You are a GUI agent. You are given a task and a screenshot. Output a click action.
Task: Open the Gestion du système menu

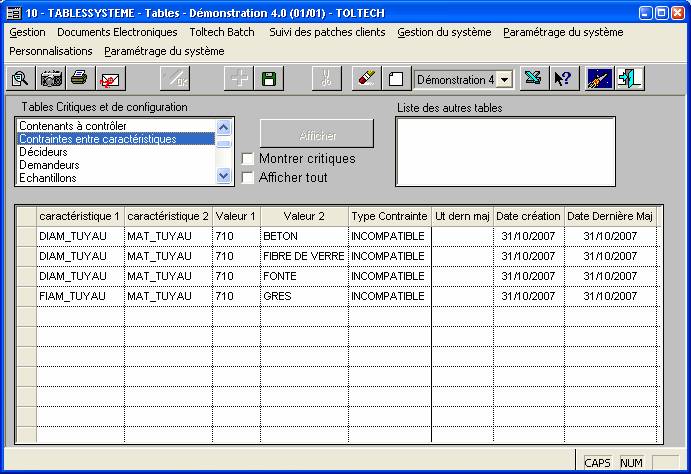coord(444,32)
